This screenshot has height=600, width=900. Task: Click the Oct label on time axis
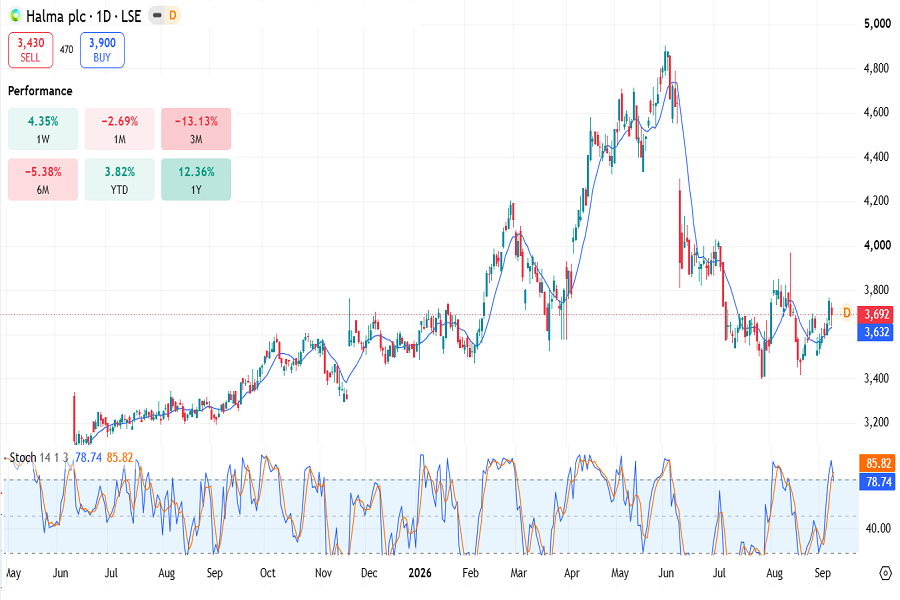tap(267, 573)
